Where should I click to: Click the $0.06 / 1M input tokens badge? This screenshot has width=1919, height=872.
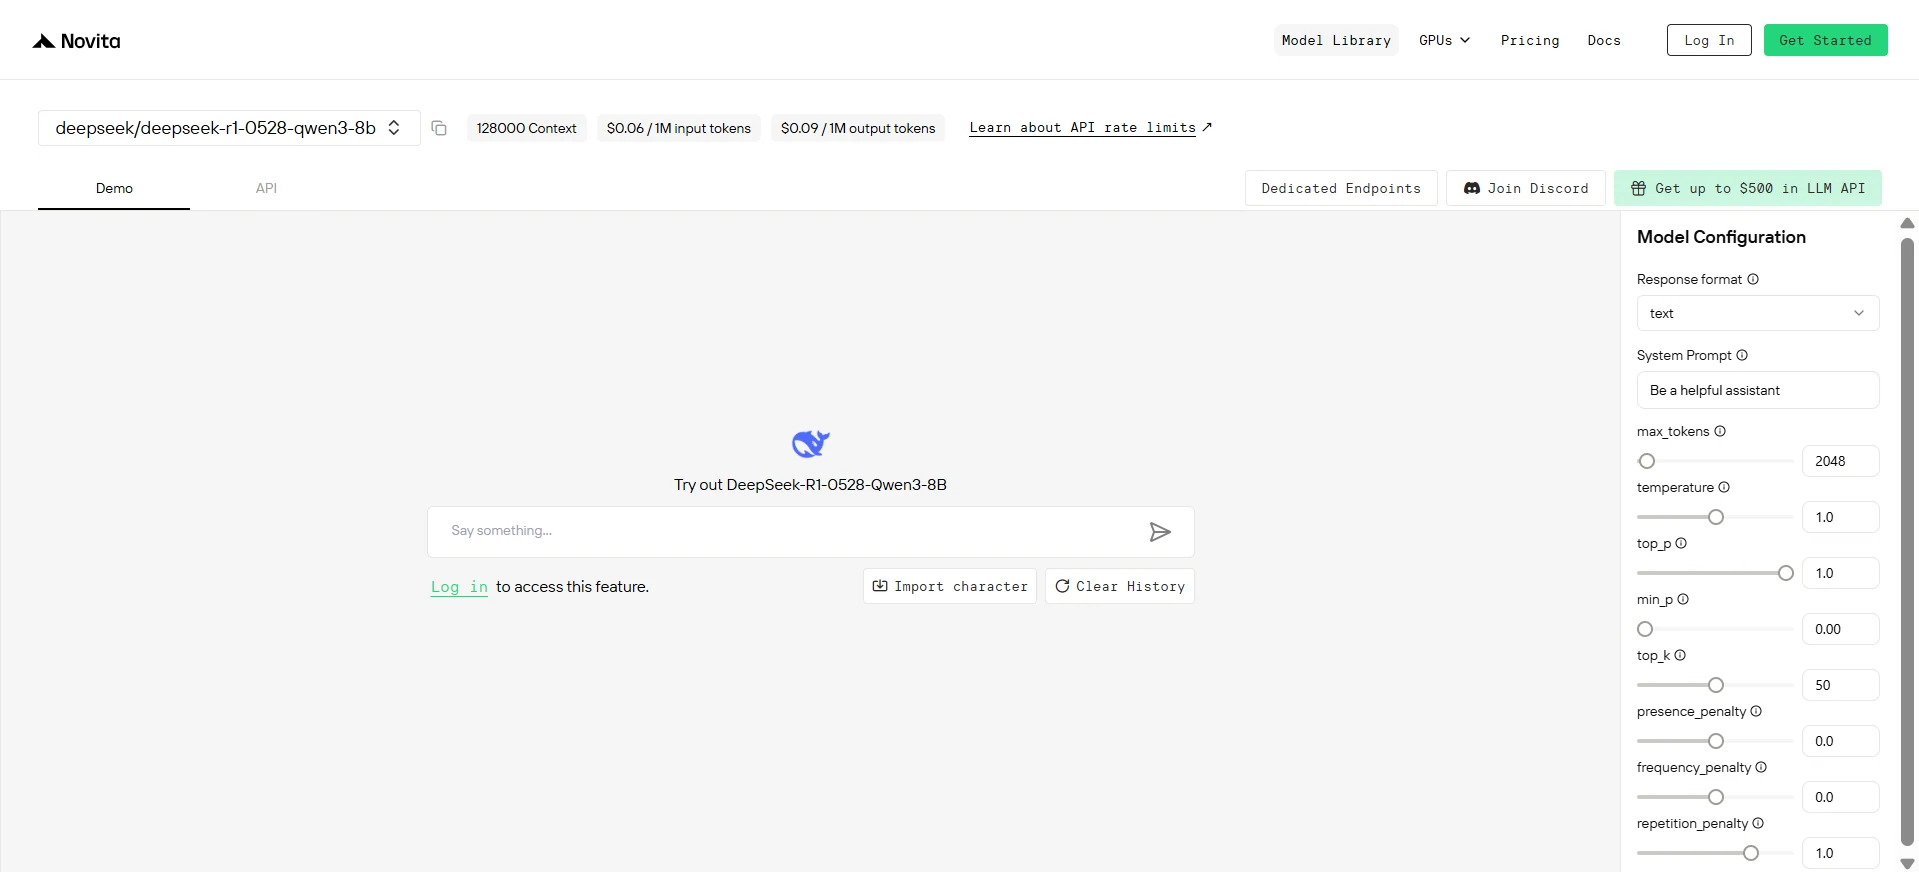[679, 128]
